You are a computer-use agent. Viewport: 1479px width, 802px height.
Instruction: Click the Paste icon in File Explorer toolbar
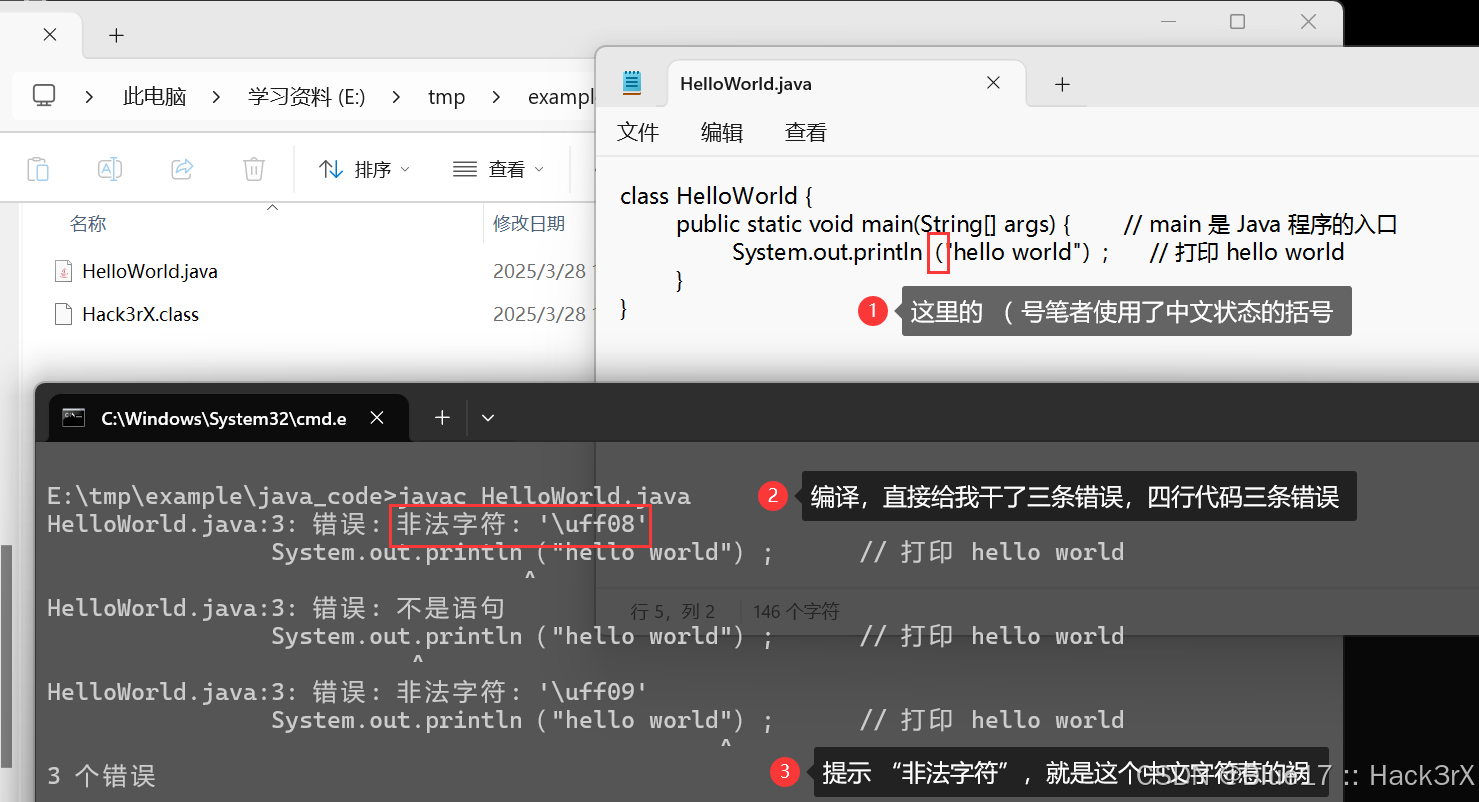point(38,168)
